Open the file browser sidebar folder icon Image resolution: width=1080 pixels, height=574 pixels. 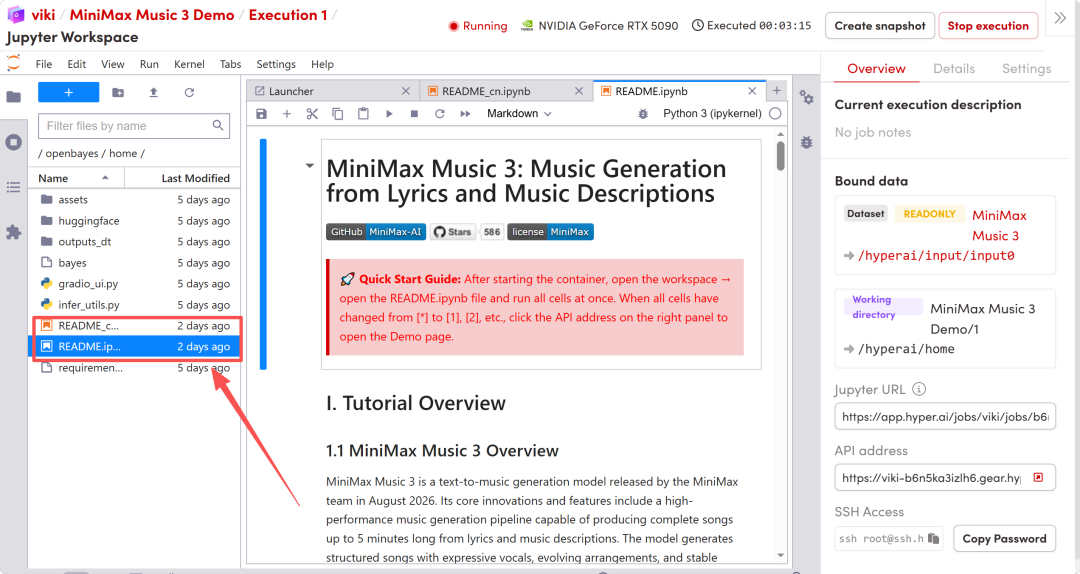click(x=14, y=96)
